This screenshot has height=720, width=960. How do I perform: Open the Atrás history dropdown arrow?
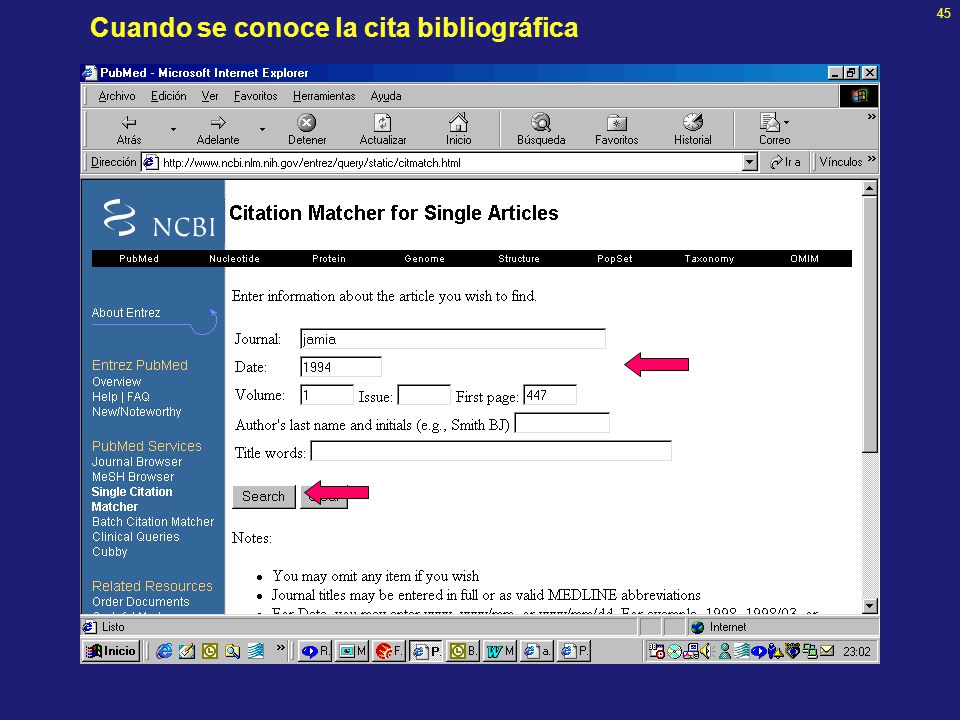tap(173, 129)
